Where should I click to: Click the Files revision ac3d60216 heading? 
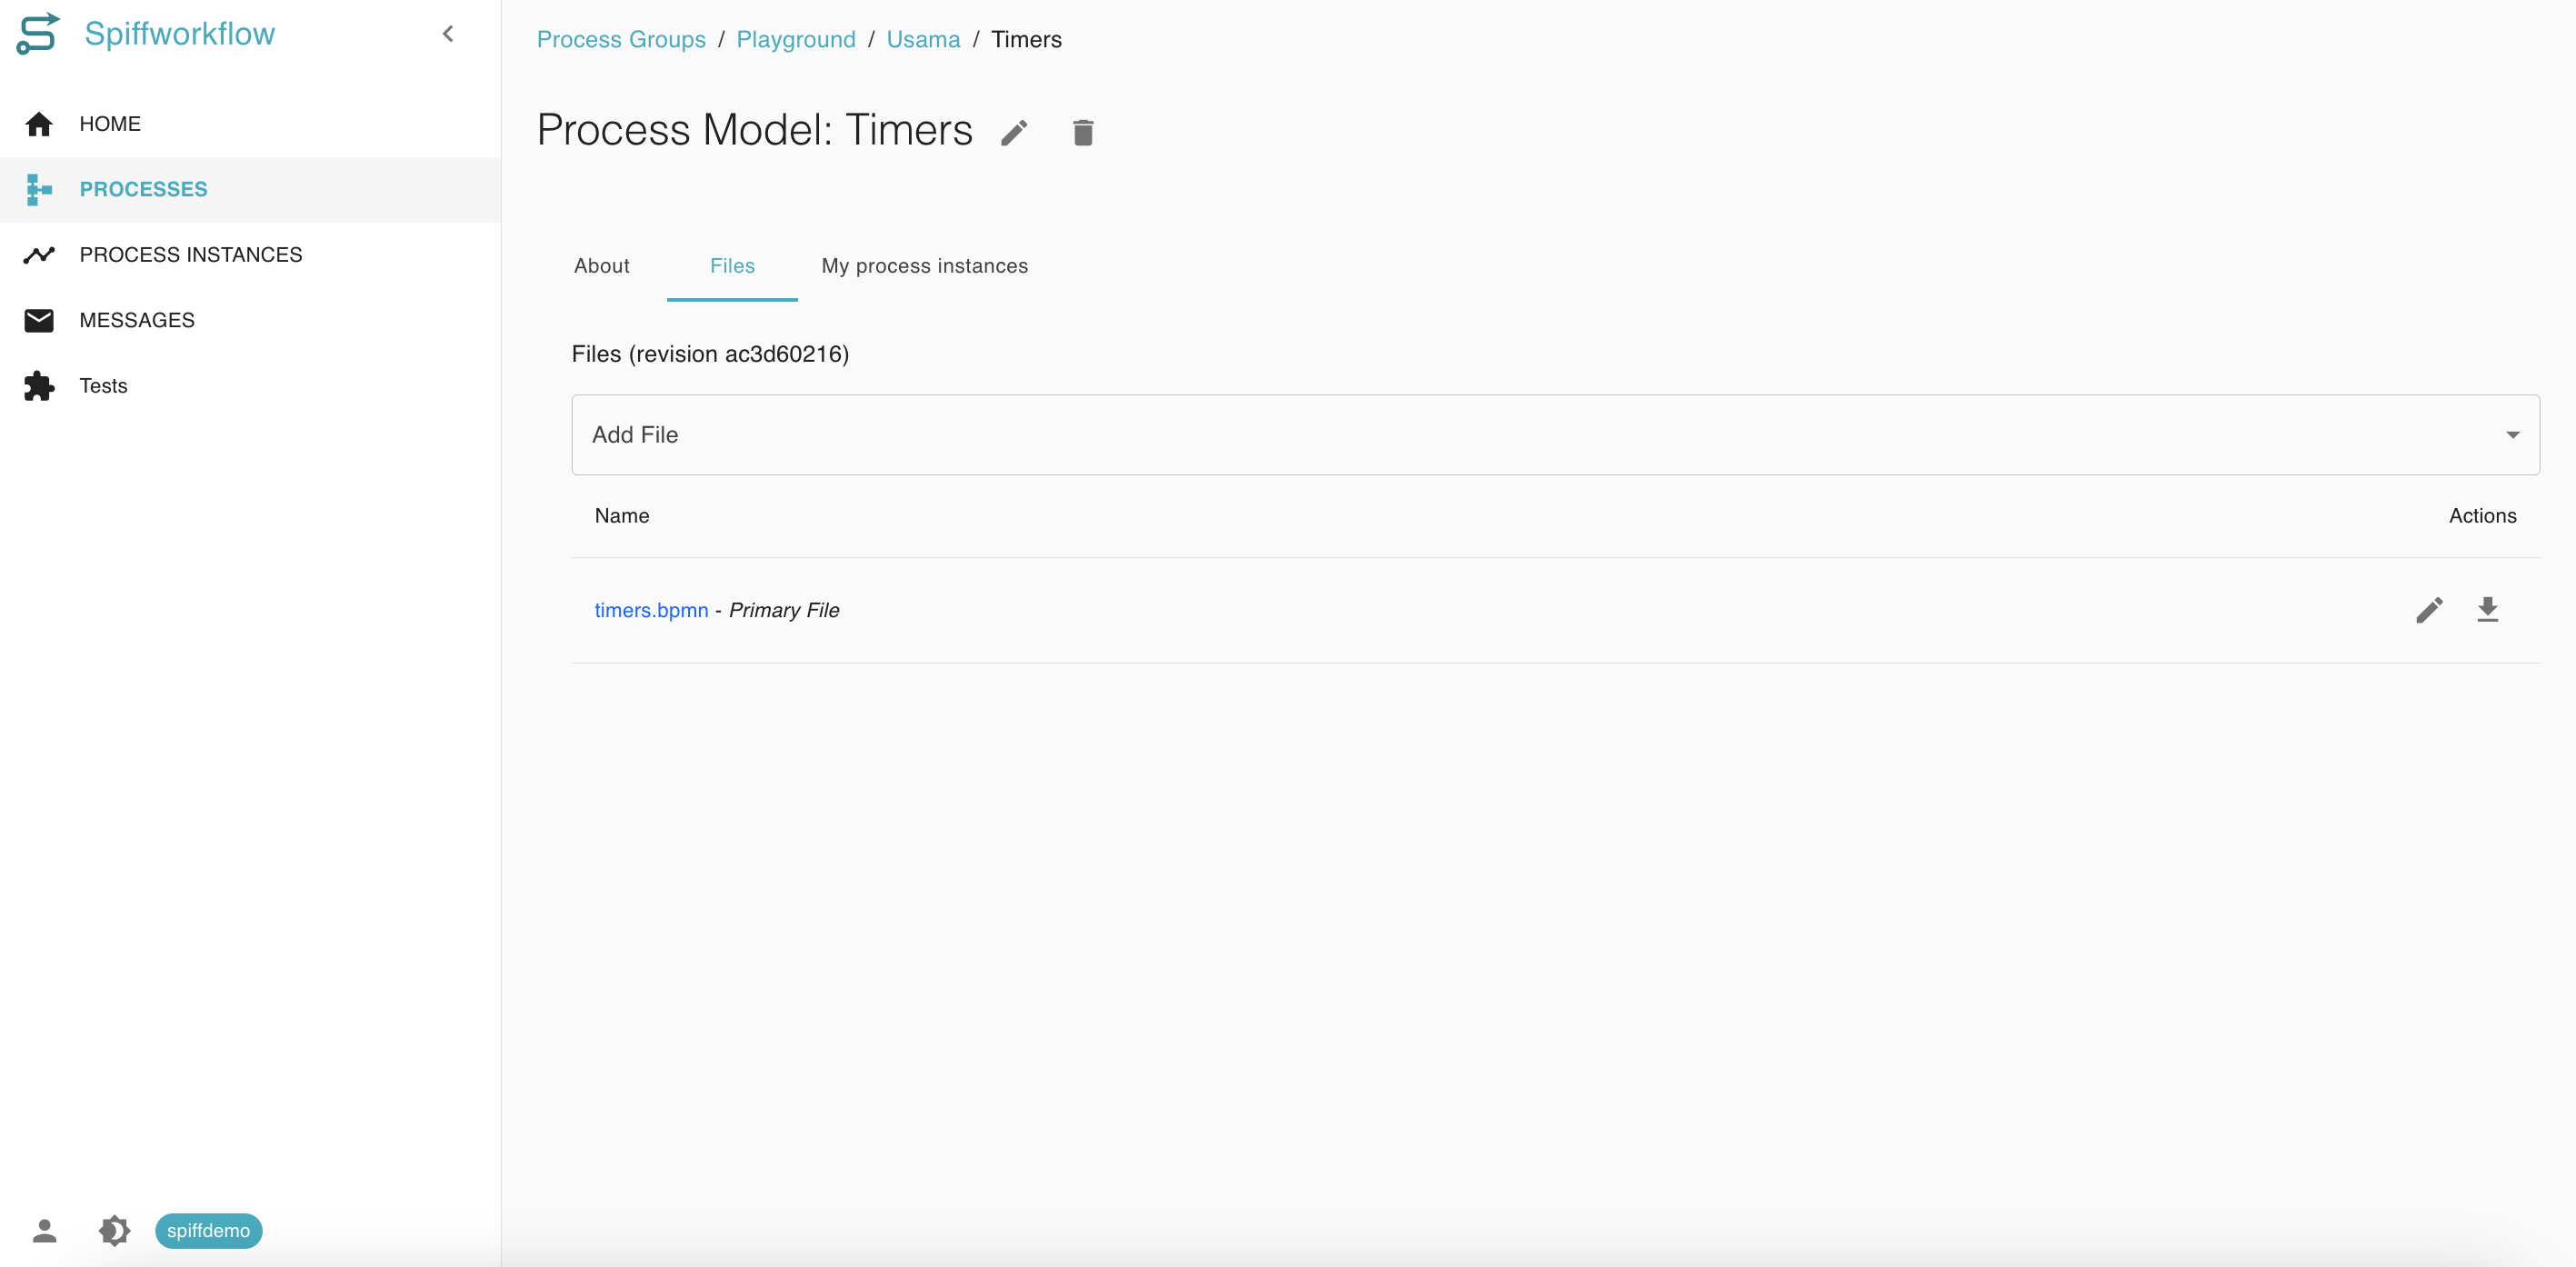point(710,354)
